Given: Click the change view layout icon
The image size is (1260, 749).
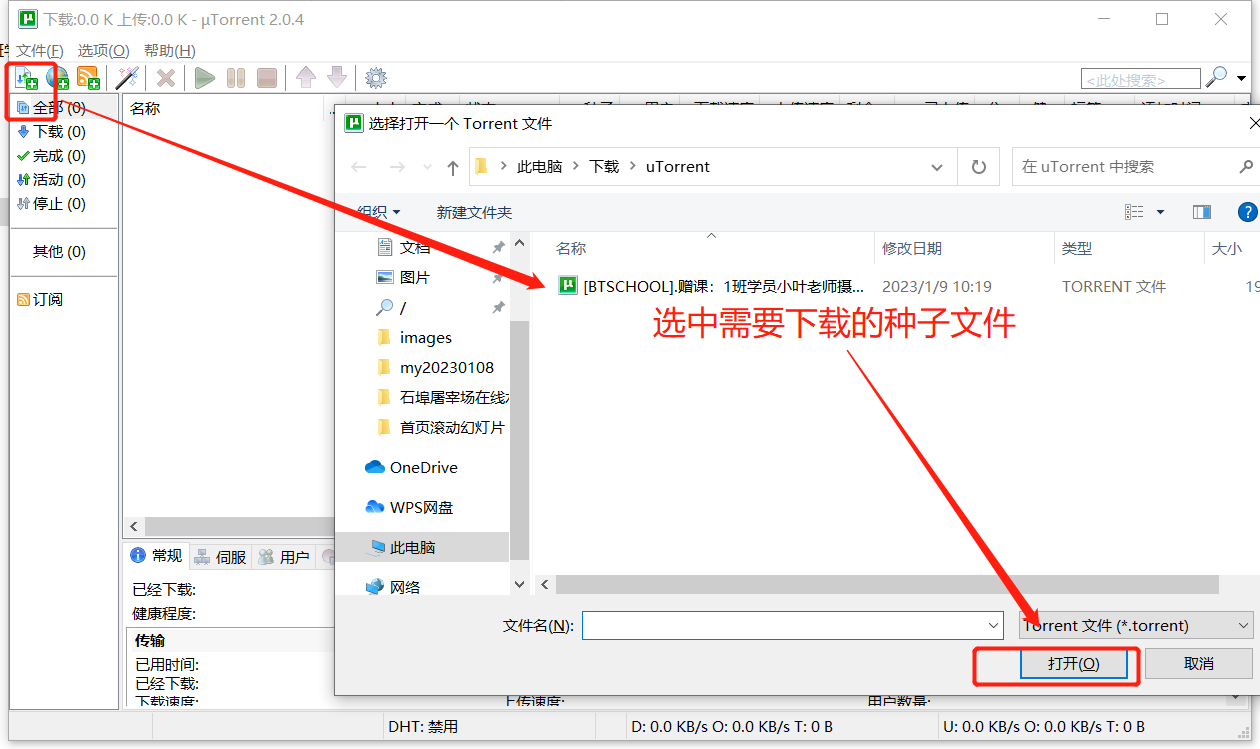Looking at the screenshot, I should point(1134,212).
